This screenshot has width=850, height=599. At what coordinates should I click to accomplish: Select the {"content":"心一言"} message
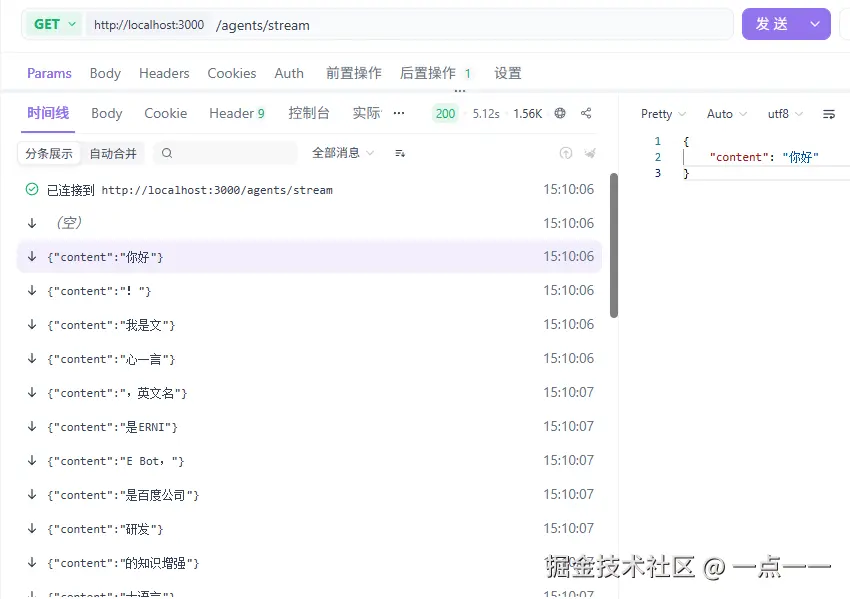[309, 359]
